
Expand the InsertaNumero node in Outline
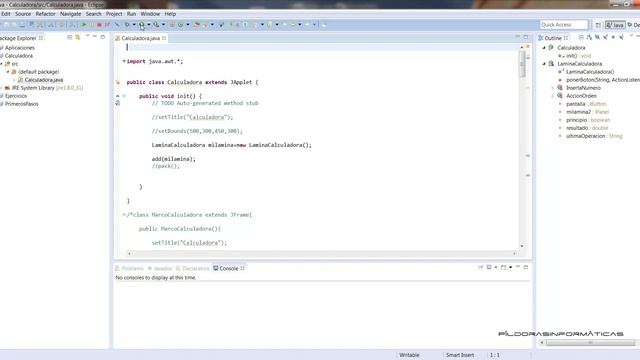tap(553, 88)
